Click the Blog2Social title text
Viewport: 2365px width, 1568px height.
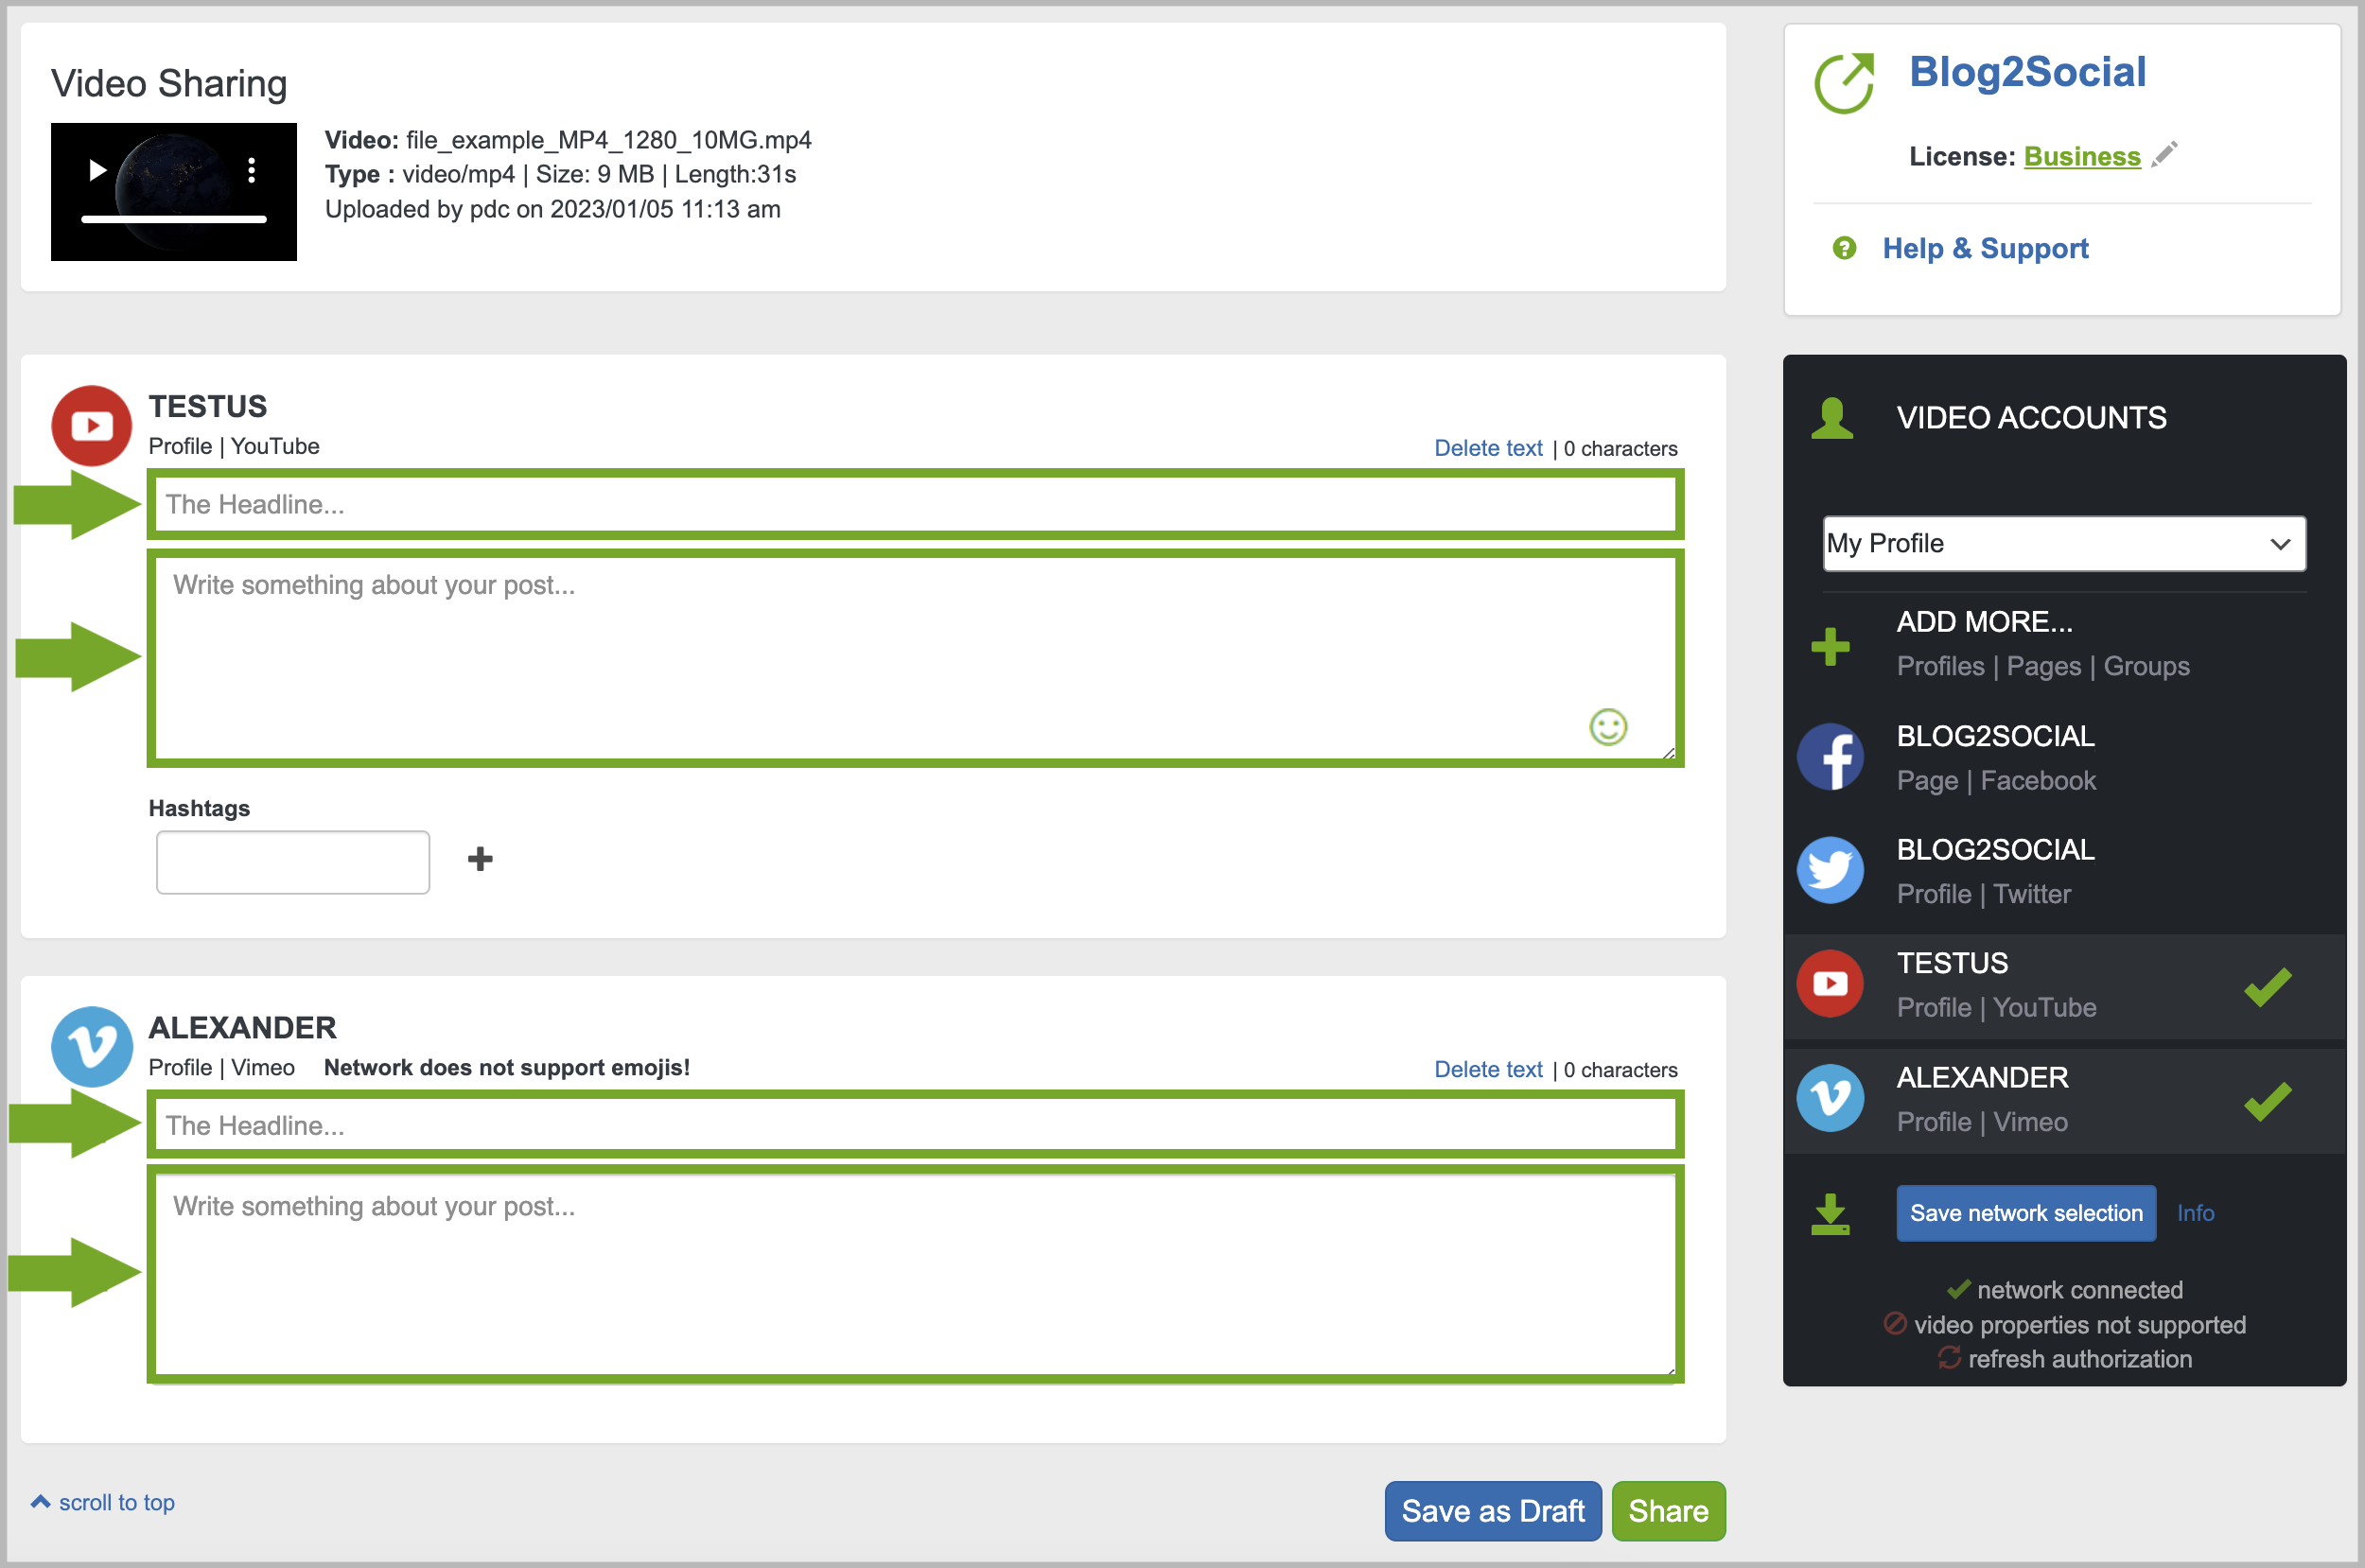[2027, 72]
